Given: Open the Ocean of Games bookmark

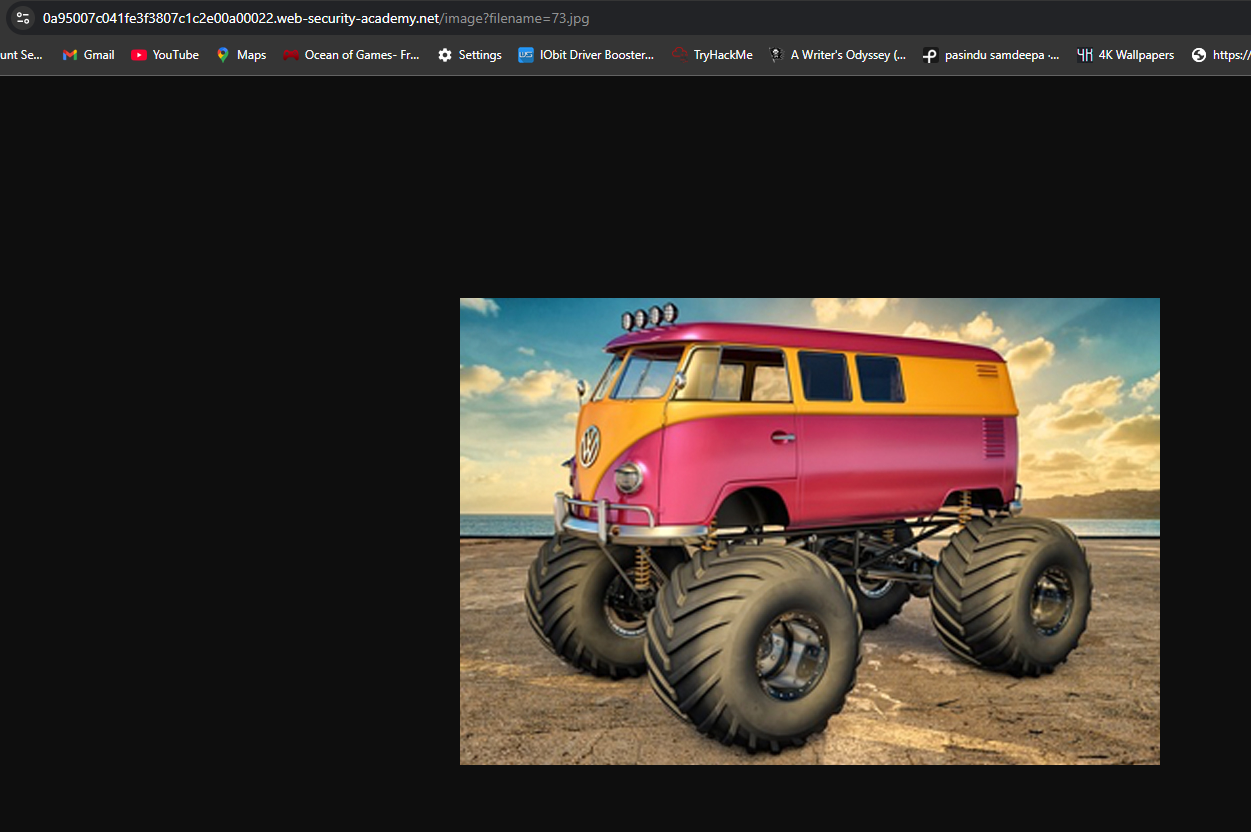Looking at the screenshot, I should coord(351,55).
